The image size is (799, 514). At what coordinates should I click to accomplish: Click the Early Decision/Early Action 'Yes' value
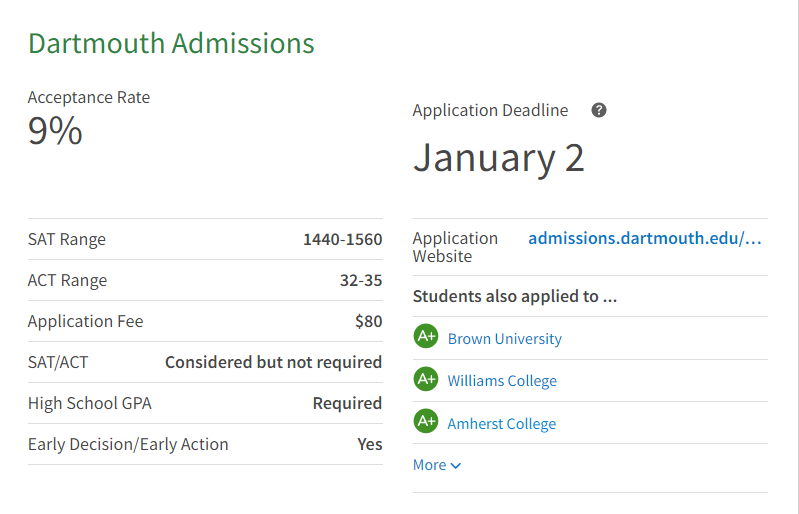click(370, 444)
